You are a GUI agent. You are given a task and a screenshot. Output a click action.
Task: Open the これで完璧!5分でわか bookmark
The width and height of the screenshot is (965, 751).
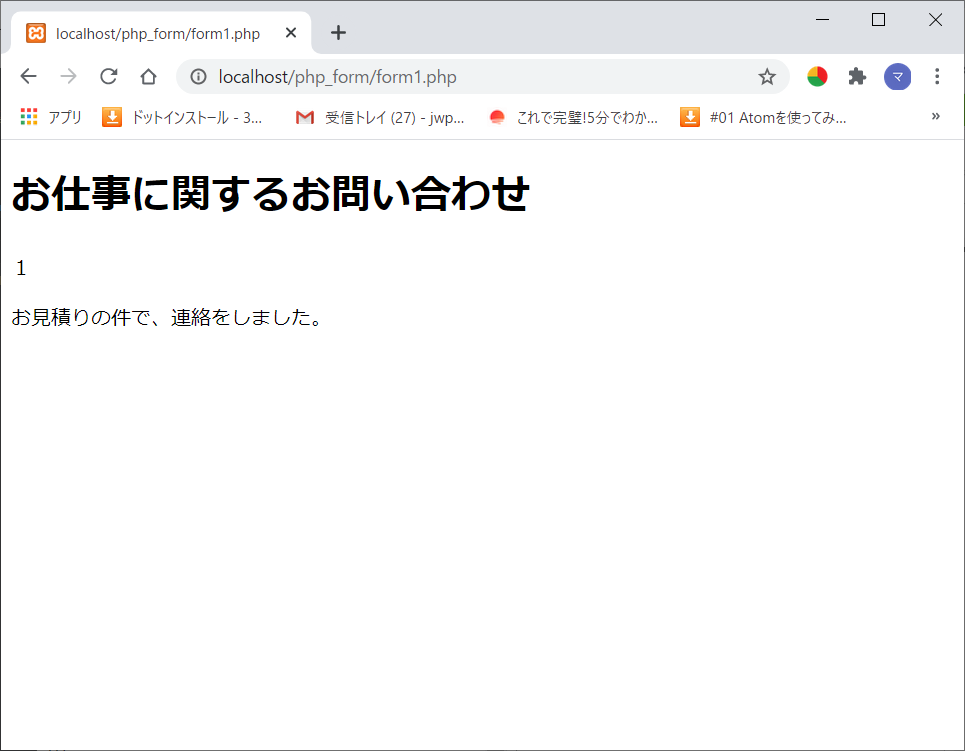574,117
